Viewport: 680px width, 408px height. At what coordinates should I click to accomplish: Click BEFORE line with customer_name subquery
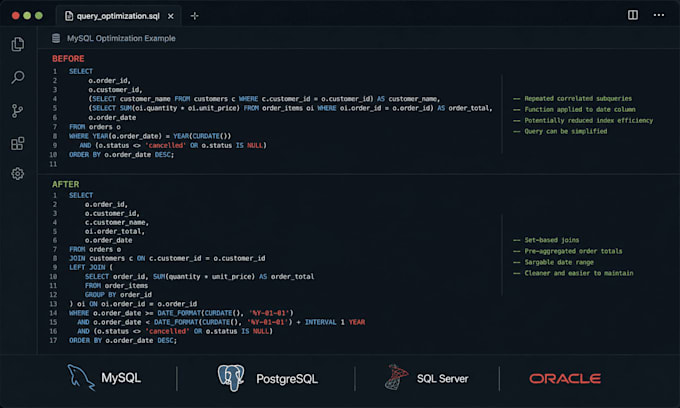pos(264,99)
